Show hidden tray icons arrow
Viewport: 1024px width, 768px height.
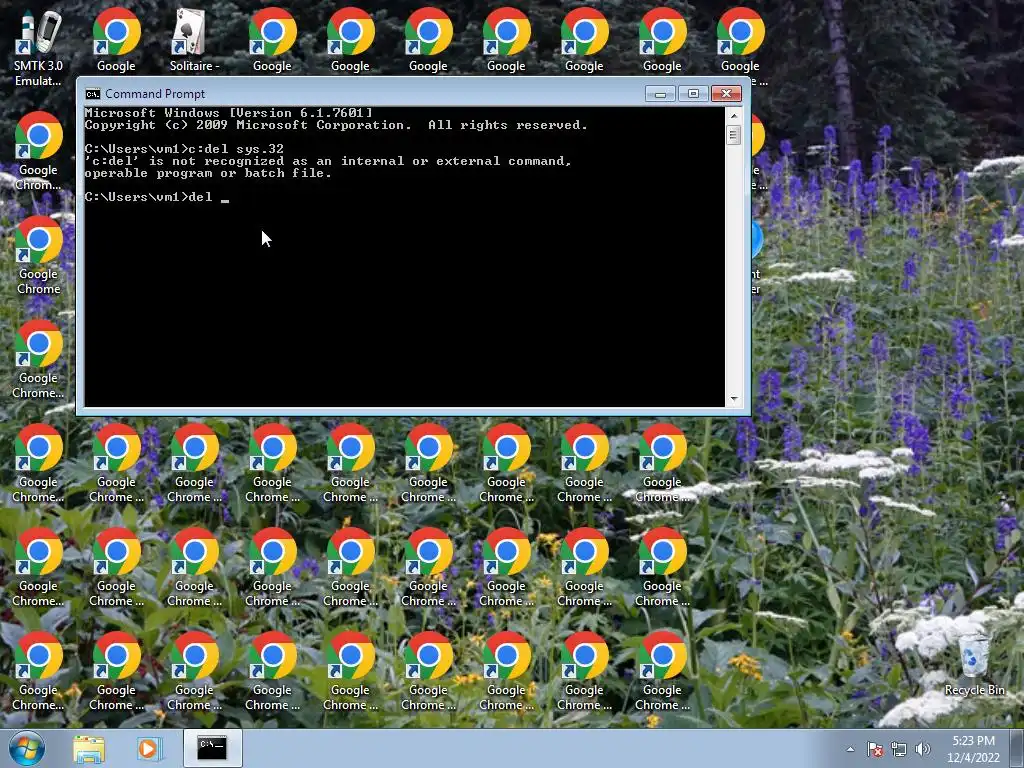coord(850,749)
